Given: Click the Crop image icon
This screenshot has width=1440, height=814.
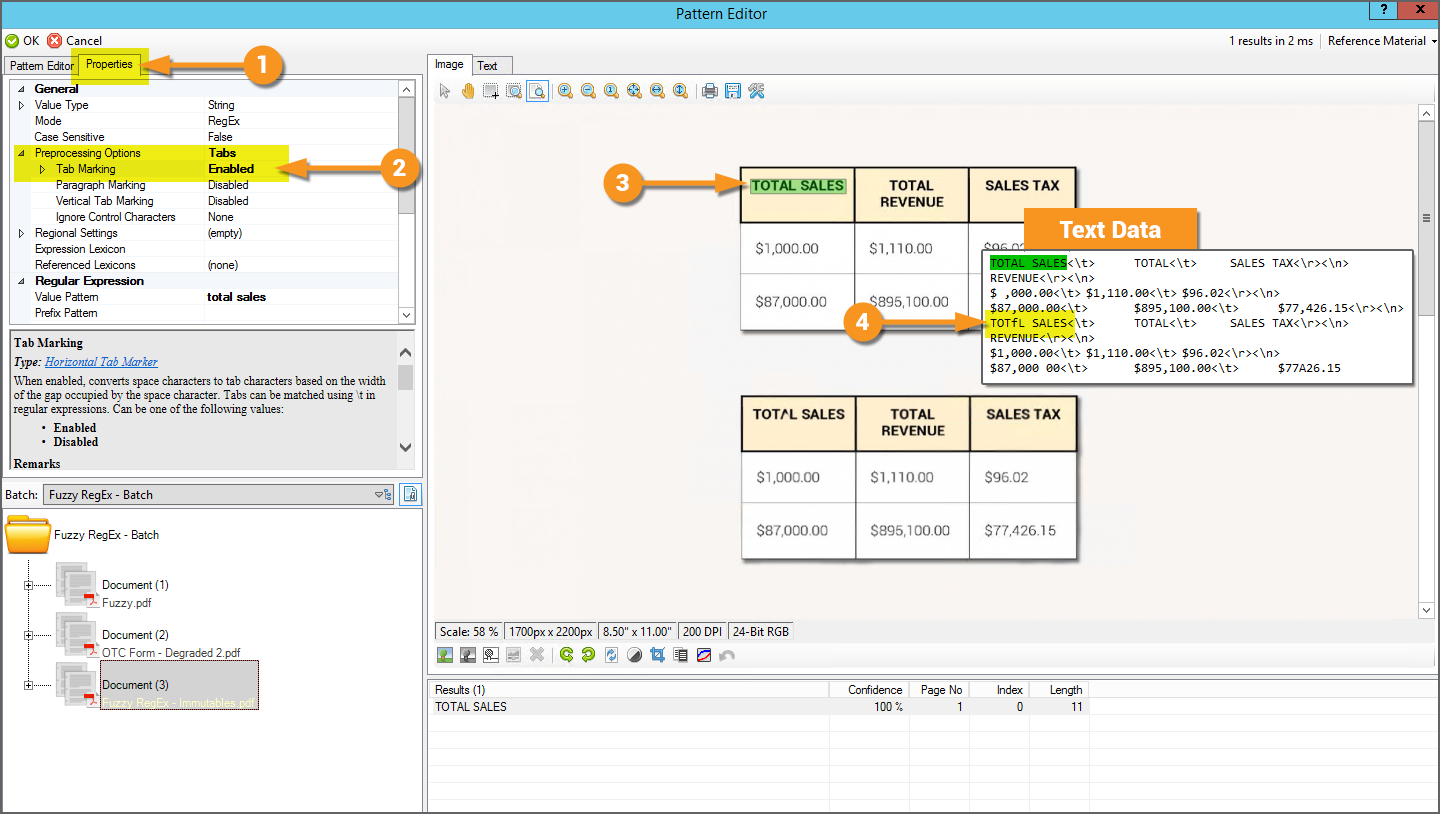Looking at the screenshot, I should (657, 655).
